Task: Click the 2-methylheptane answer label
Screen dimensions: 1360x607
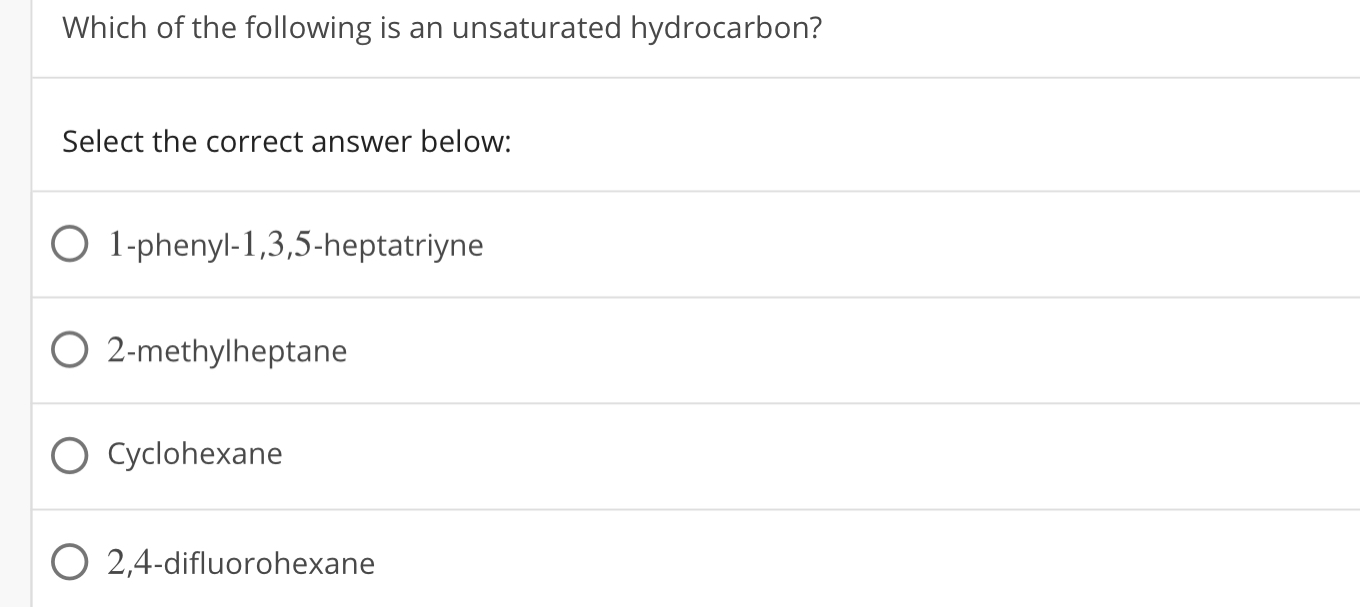Action: [226, 351]
